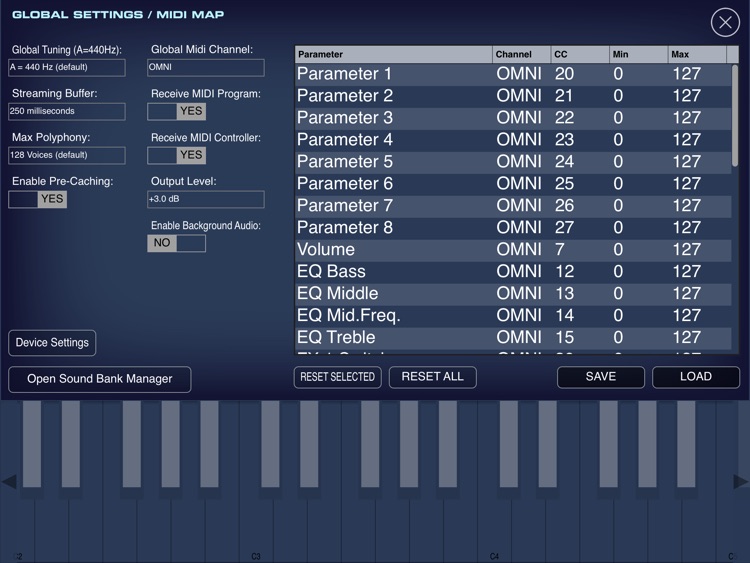Click Min value 0 of EQ Treble

click(618, 338)
